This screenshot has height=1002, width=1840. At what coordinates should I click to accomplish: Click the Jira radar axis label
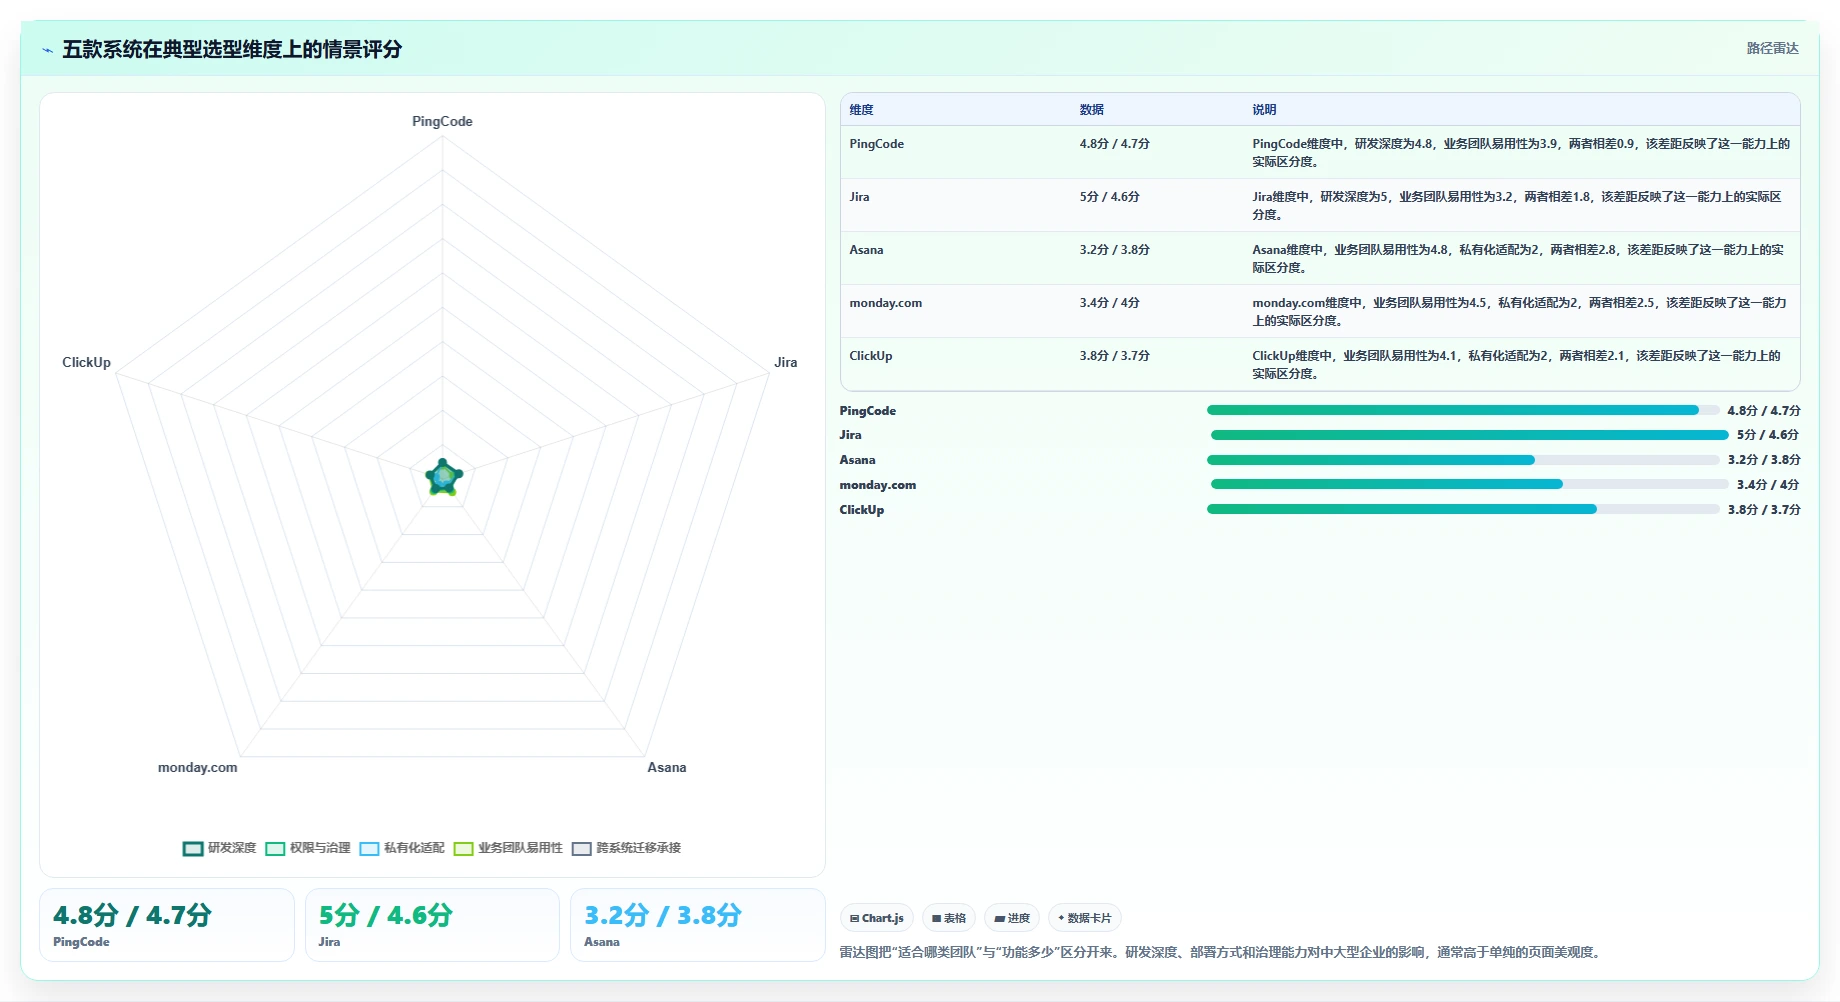[x=786, y=363]
